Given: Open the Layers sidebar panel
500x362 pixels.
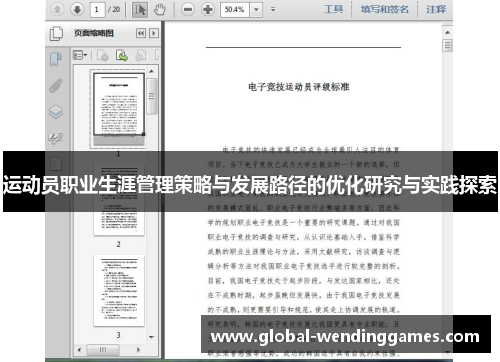Looking at the screenshot, I should (56, 112).
